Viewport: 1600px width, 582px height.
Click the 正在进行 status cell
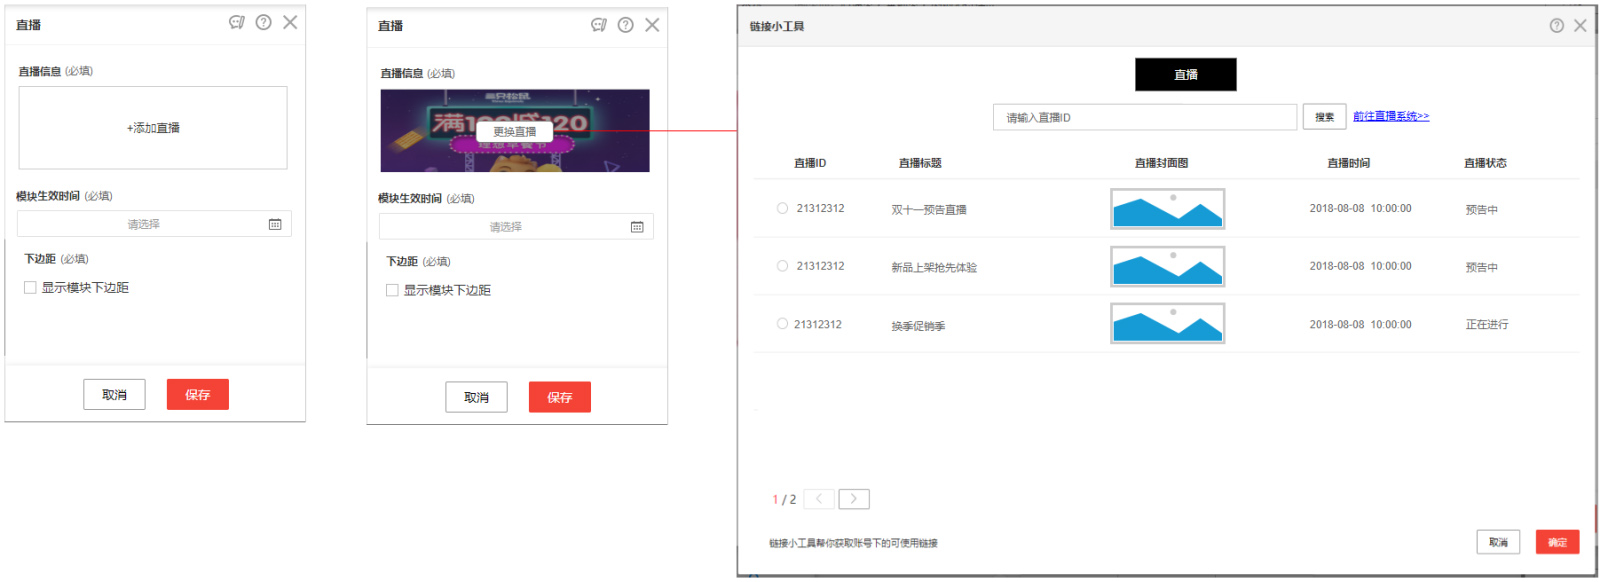pyautogui.click(x=1487, y=324)
